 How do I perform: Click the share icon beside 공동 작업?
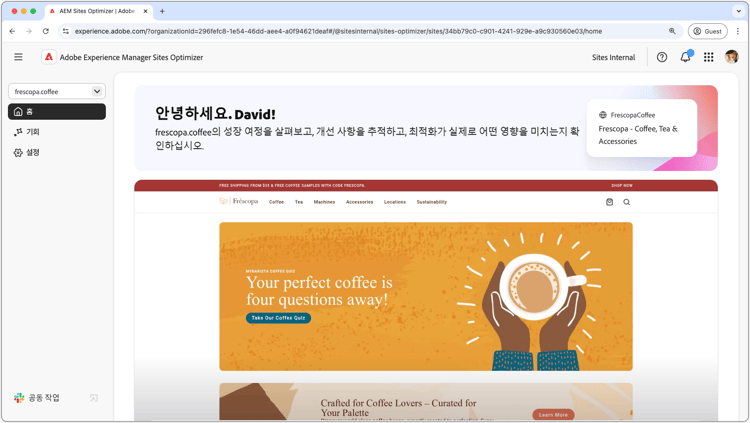[x=94, y=398]
